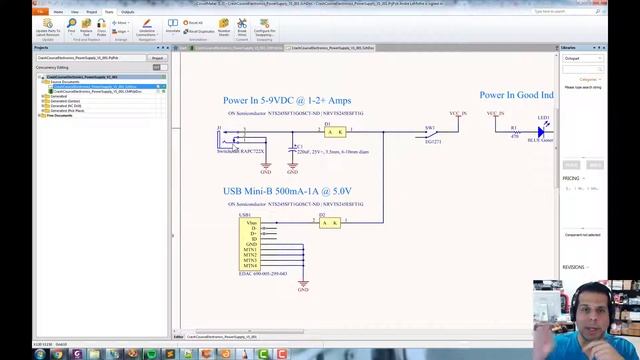Switch to the Outputs ribbon tab
The width and height of the screenshot is (640, 360).
127,12
